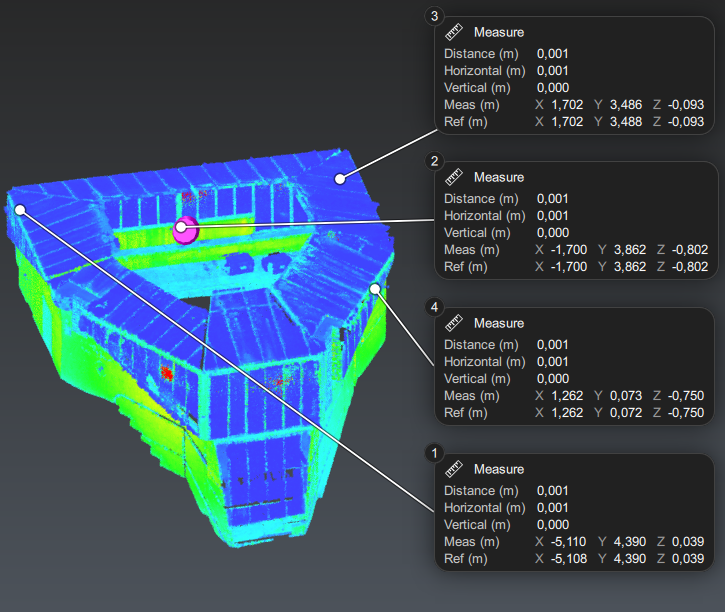Screen dimensions: 725x612
Task: Click the ruler icon in Measure panel 3
Action: coord(453,32)
